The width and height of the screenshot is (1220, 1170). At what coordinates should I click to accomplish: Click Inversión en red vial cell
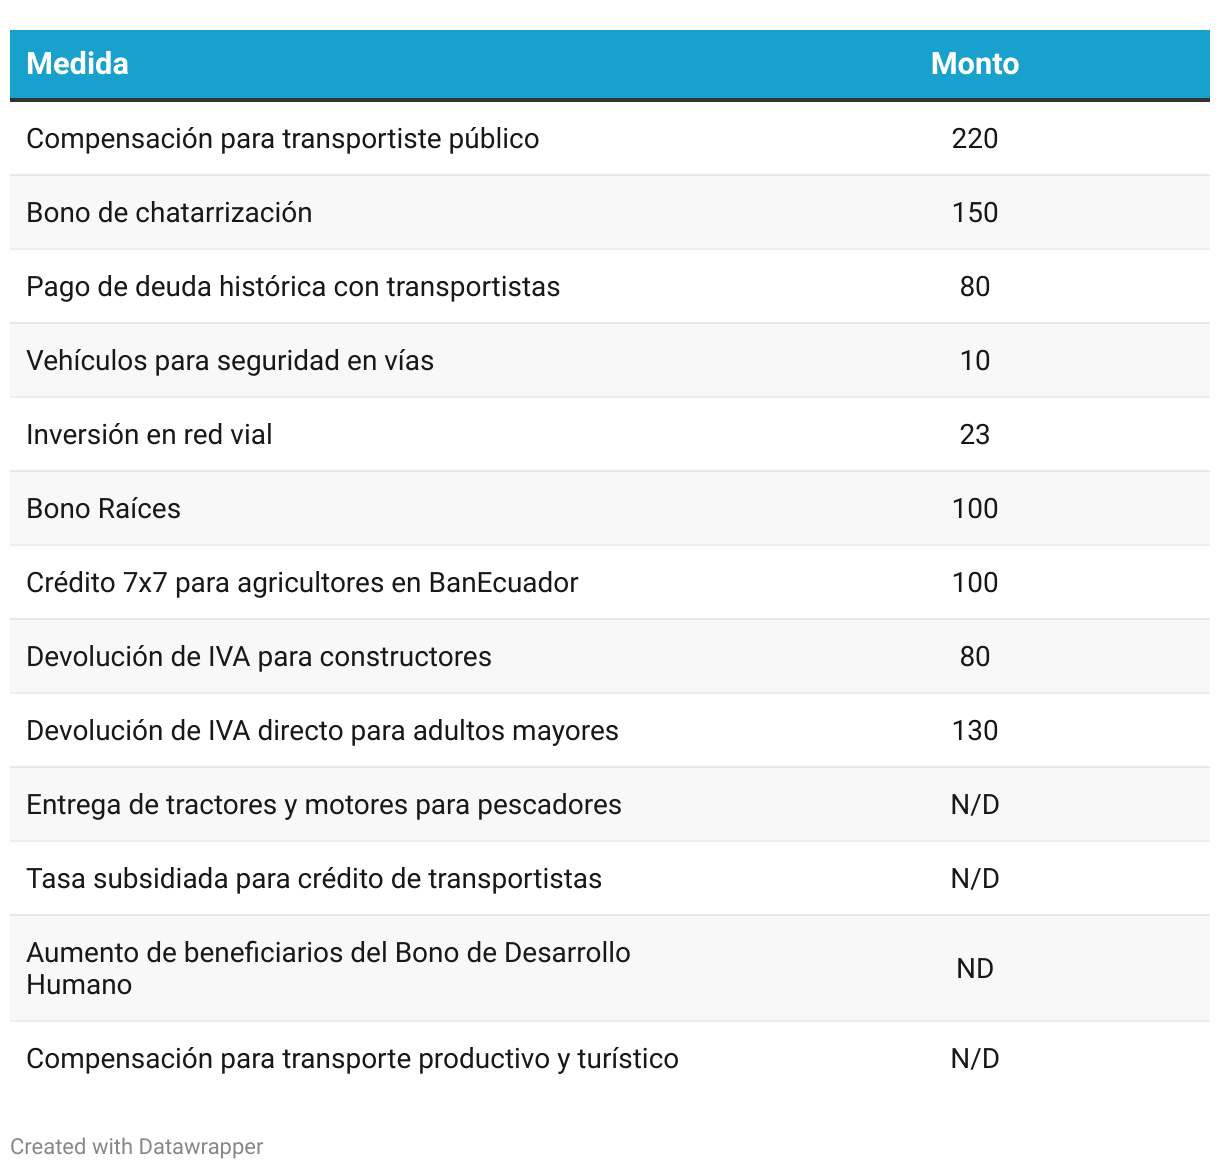coord(149,434)
